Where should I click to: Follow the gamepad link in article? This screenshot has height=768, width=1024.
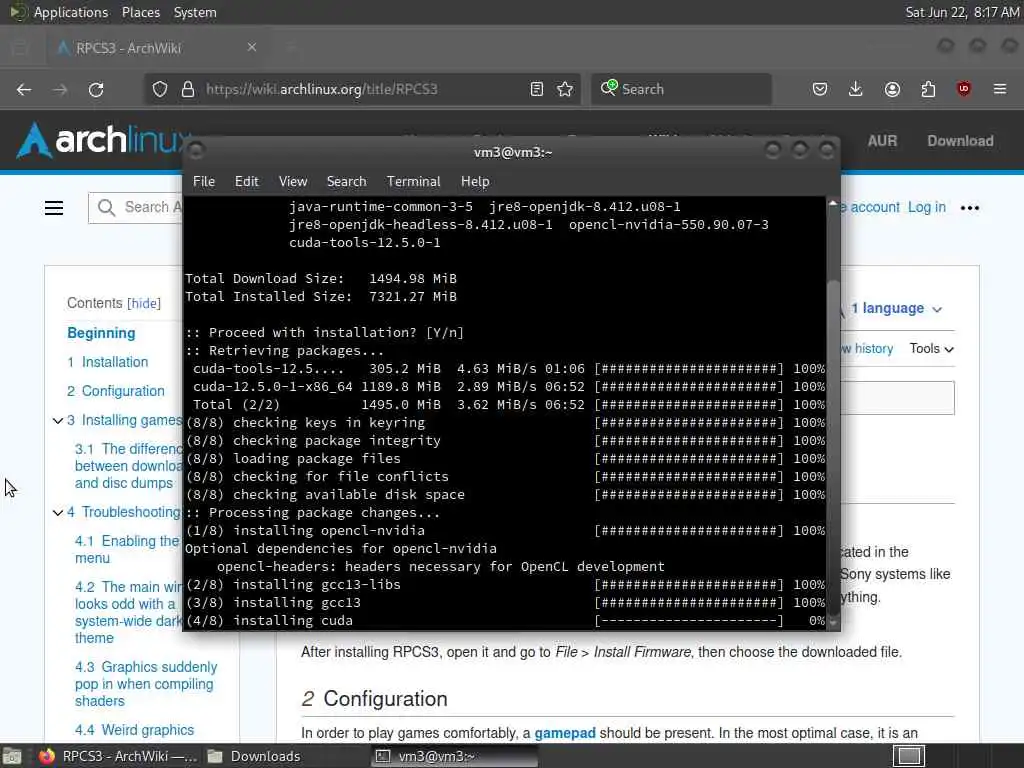coord(565,733)
